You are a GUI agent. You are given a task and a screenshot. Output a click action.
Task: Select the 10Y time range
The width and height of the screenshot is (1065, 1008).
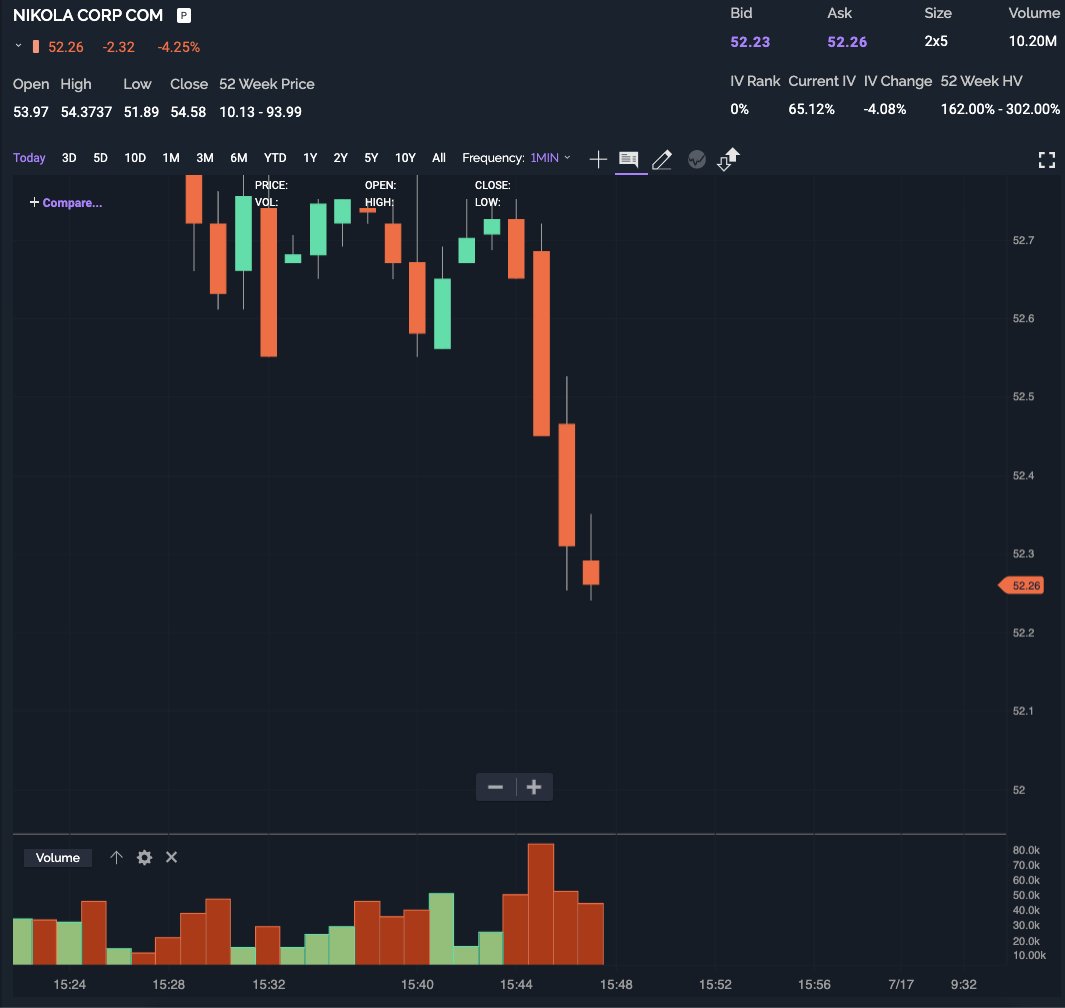click(405, 158)
